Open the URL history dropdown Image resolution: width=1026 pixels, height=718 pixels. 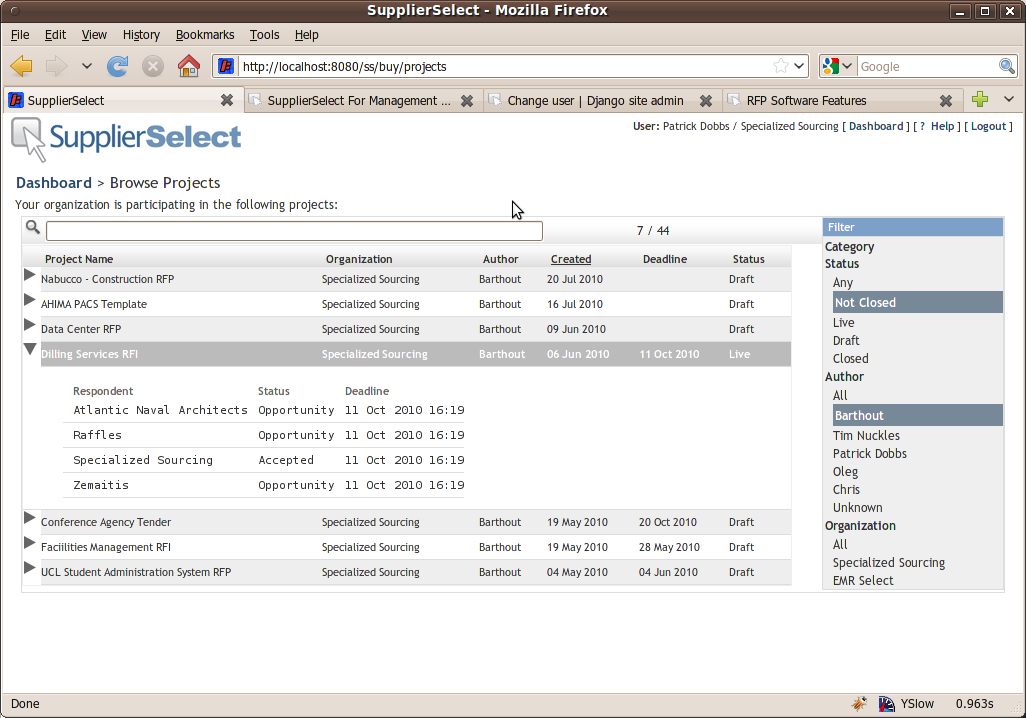coord(799,66)
